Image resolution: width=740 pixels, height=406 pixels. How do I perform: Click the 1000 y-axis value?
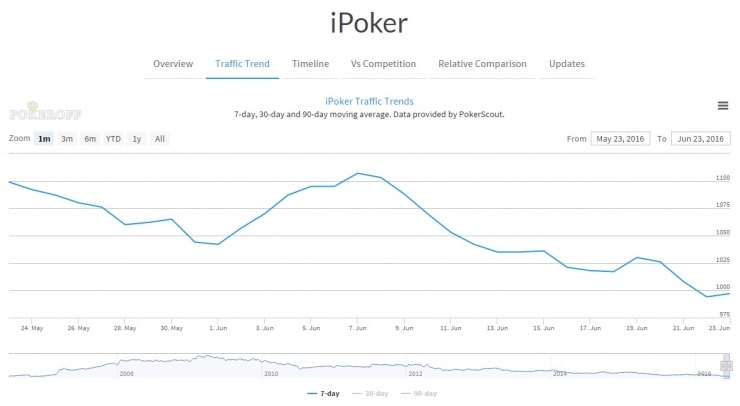pos(723,287)
